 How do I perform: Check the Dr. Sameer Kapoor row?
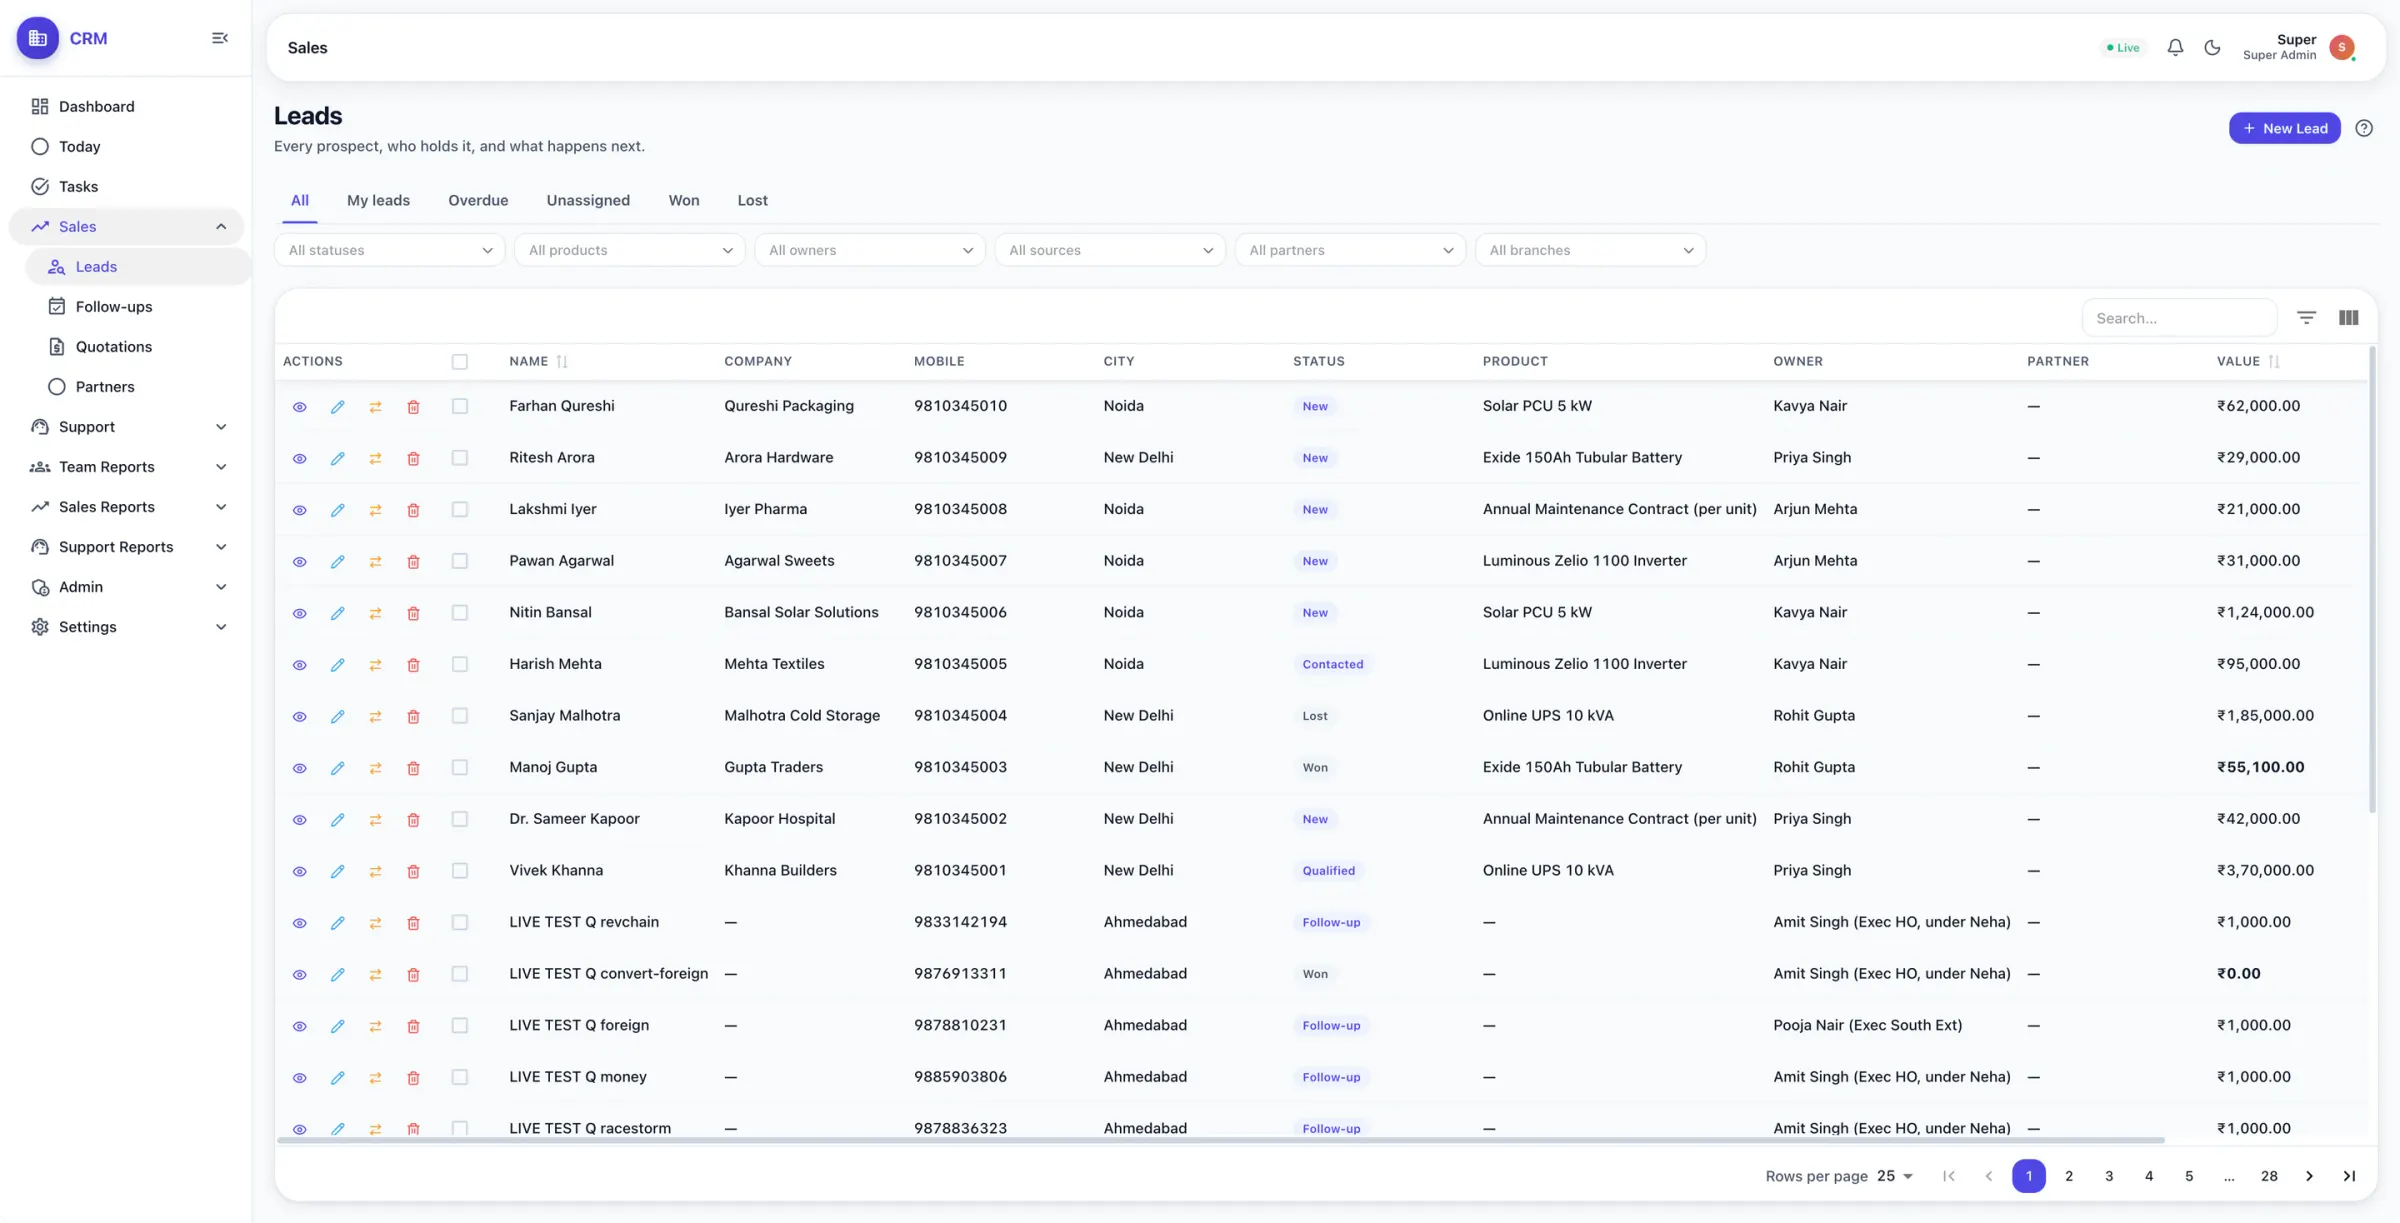click(x=460, y=819)
